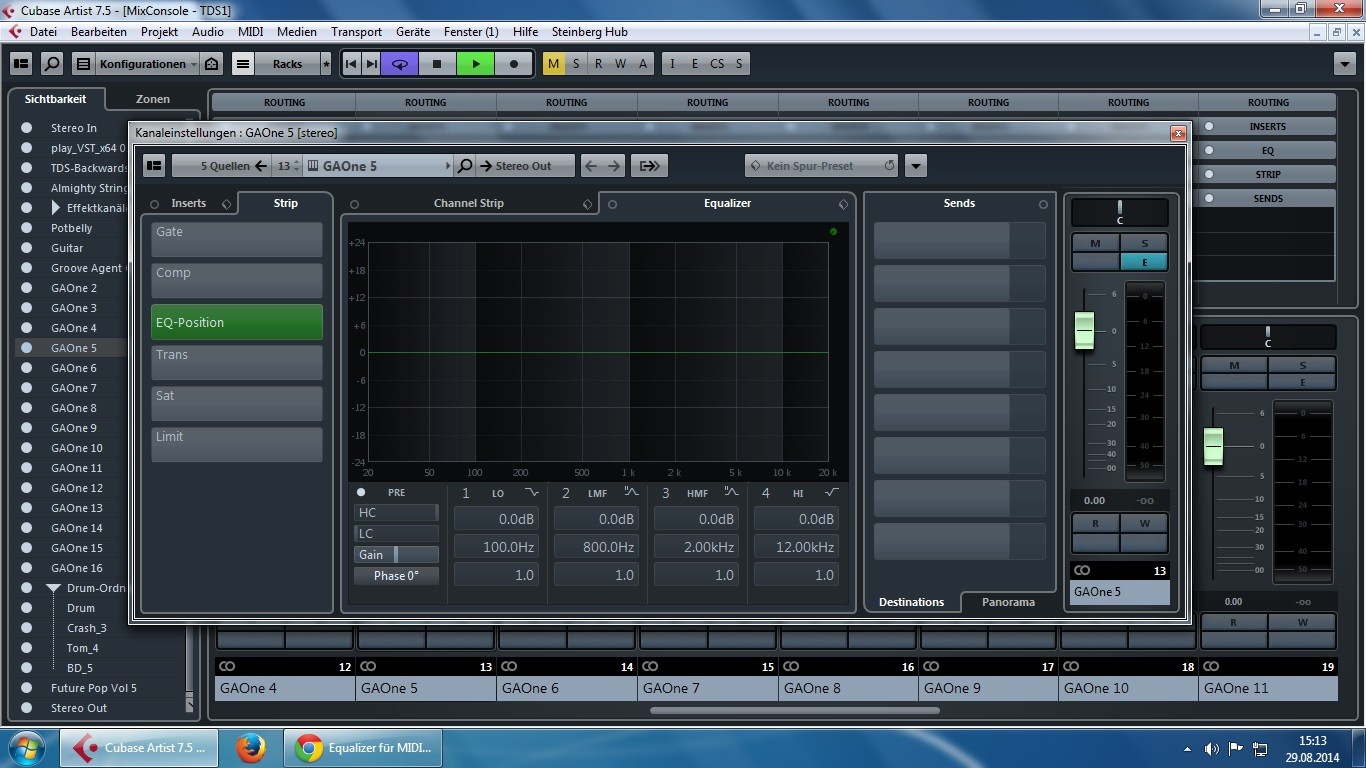Click band 2 frequency field 800.0Hz
Image resolution: width=1366 pixels, height=768 pixels.
[596, 547]
